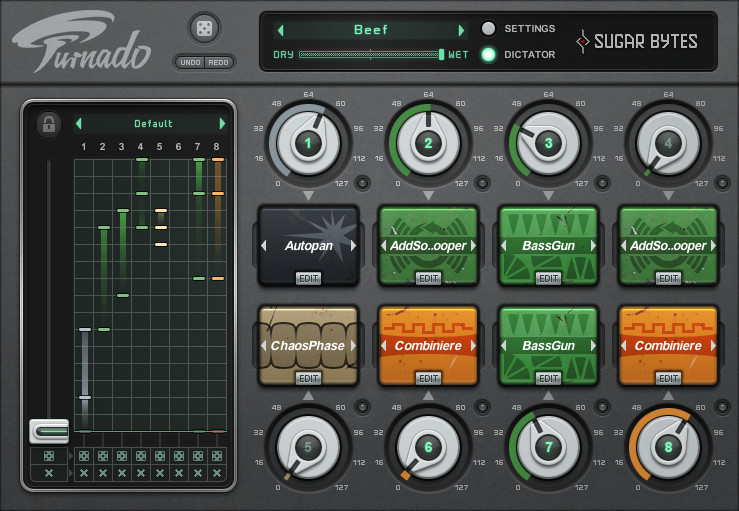Open the Beef preset name menu
Screen dimensions: 739x511
(x=371, y=30)
